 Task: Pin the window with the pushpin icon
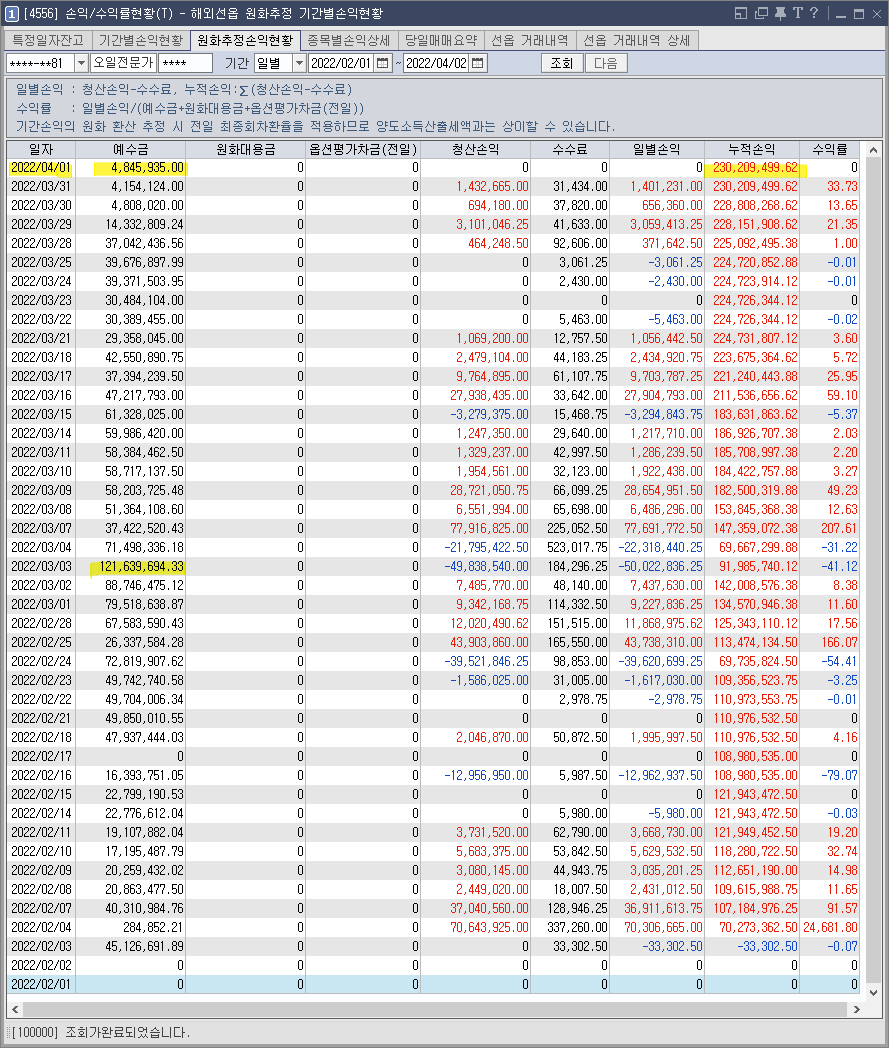click(x=780, y=13)
